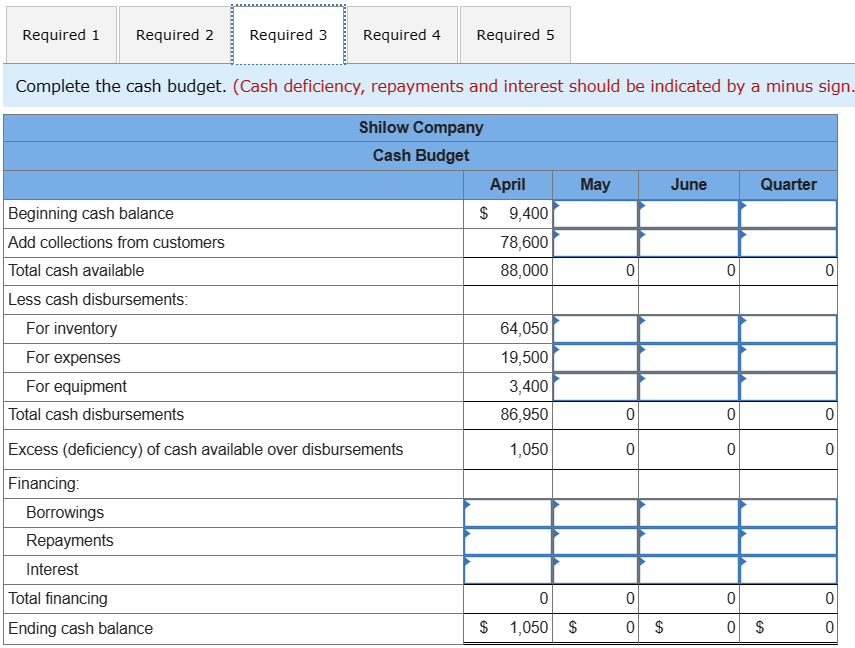Image resolution: width=855 pixels, height=648 pixels.
Task: Select the Quarter equipment disbursement cell
Action: click(790, 386)
